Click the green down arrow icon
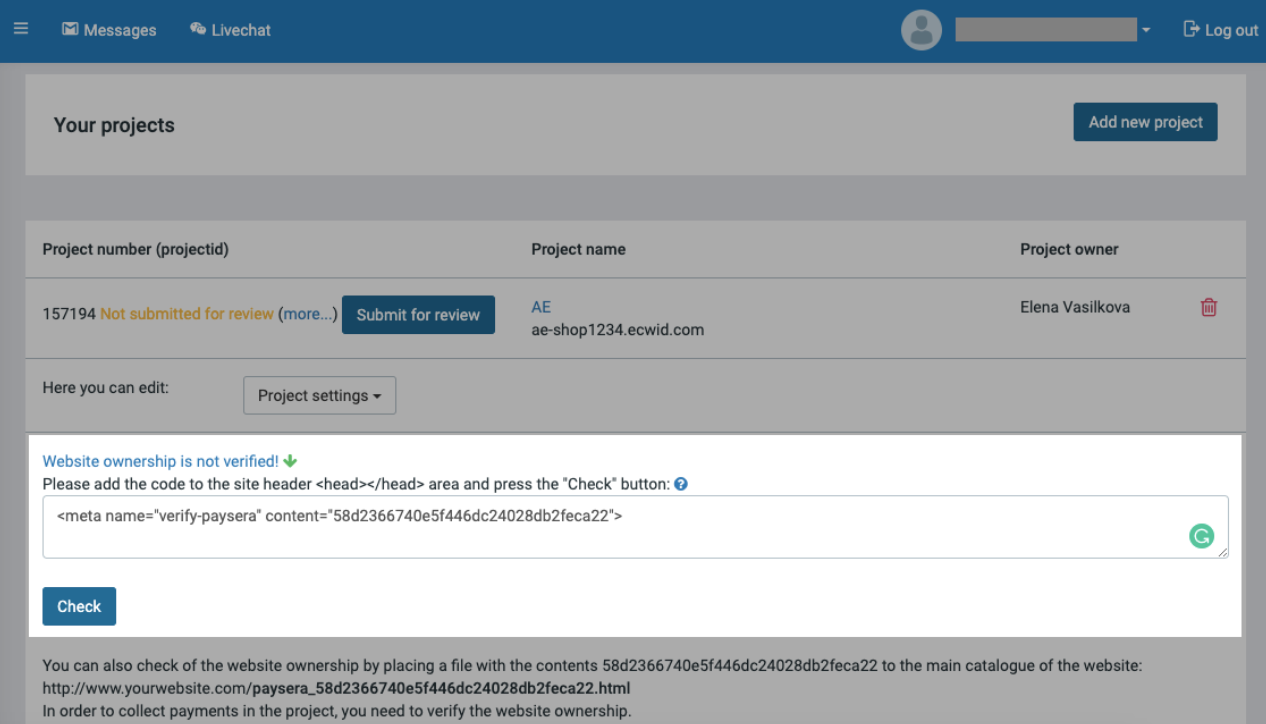The width and height of the screenshot is (1266, 724). [290, 461]
